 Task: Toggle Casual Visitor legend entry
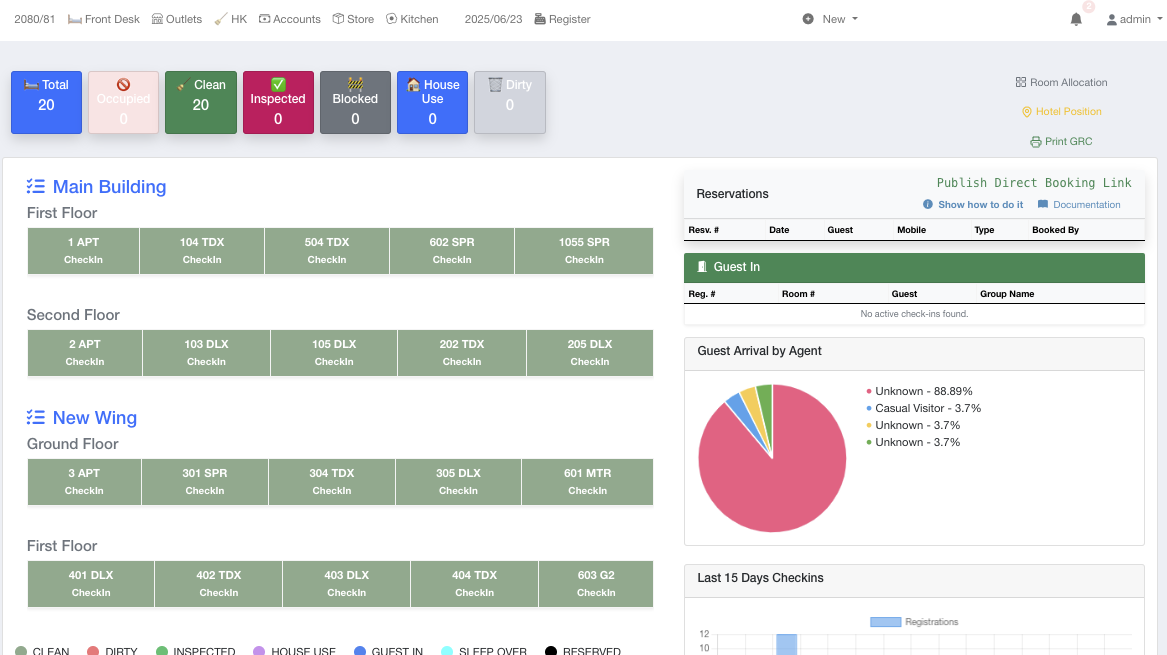924,408
